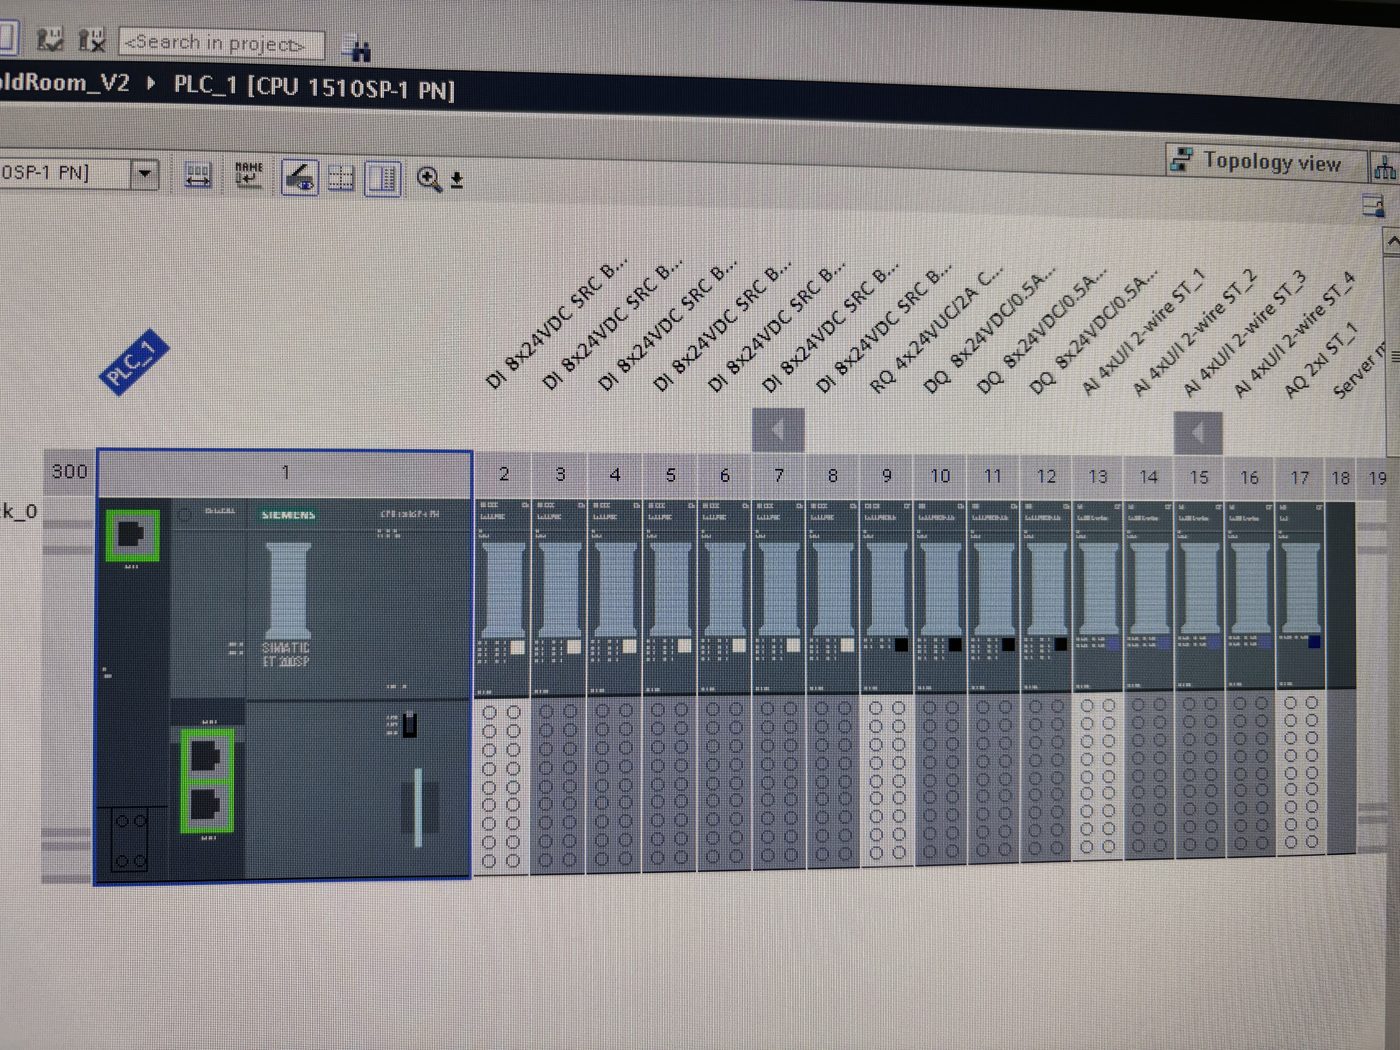Open the small arrow beside the zoom icon

tap(457, 181)
